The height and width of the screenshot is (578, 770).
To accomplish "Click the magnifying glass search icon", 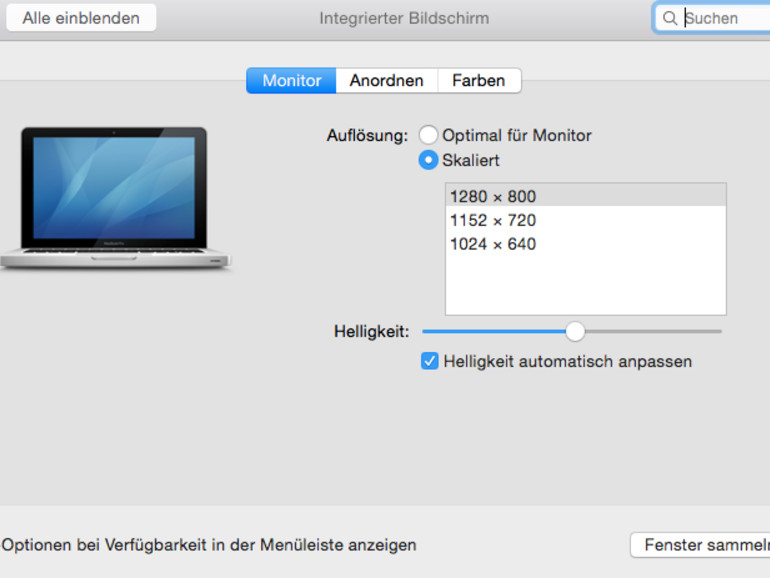I will point(669,18).
